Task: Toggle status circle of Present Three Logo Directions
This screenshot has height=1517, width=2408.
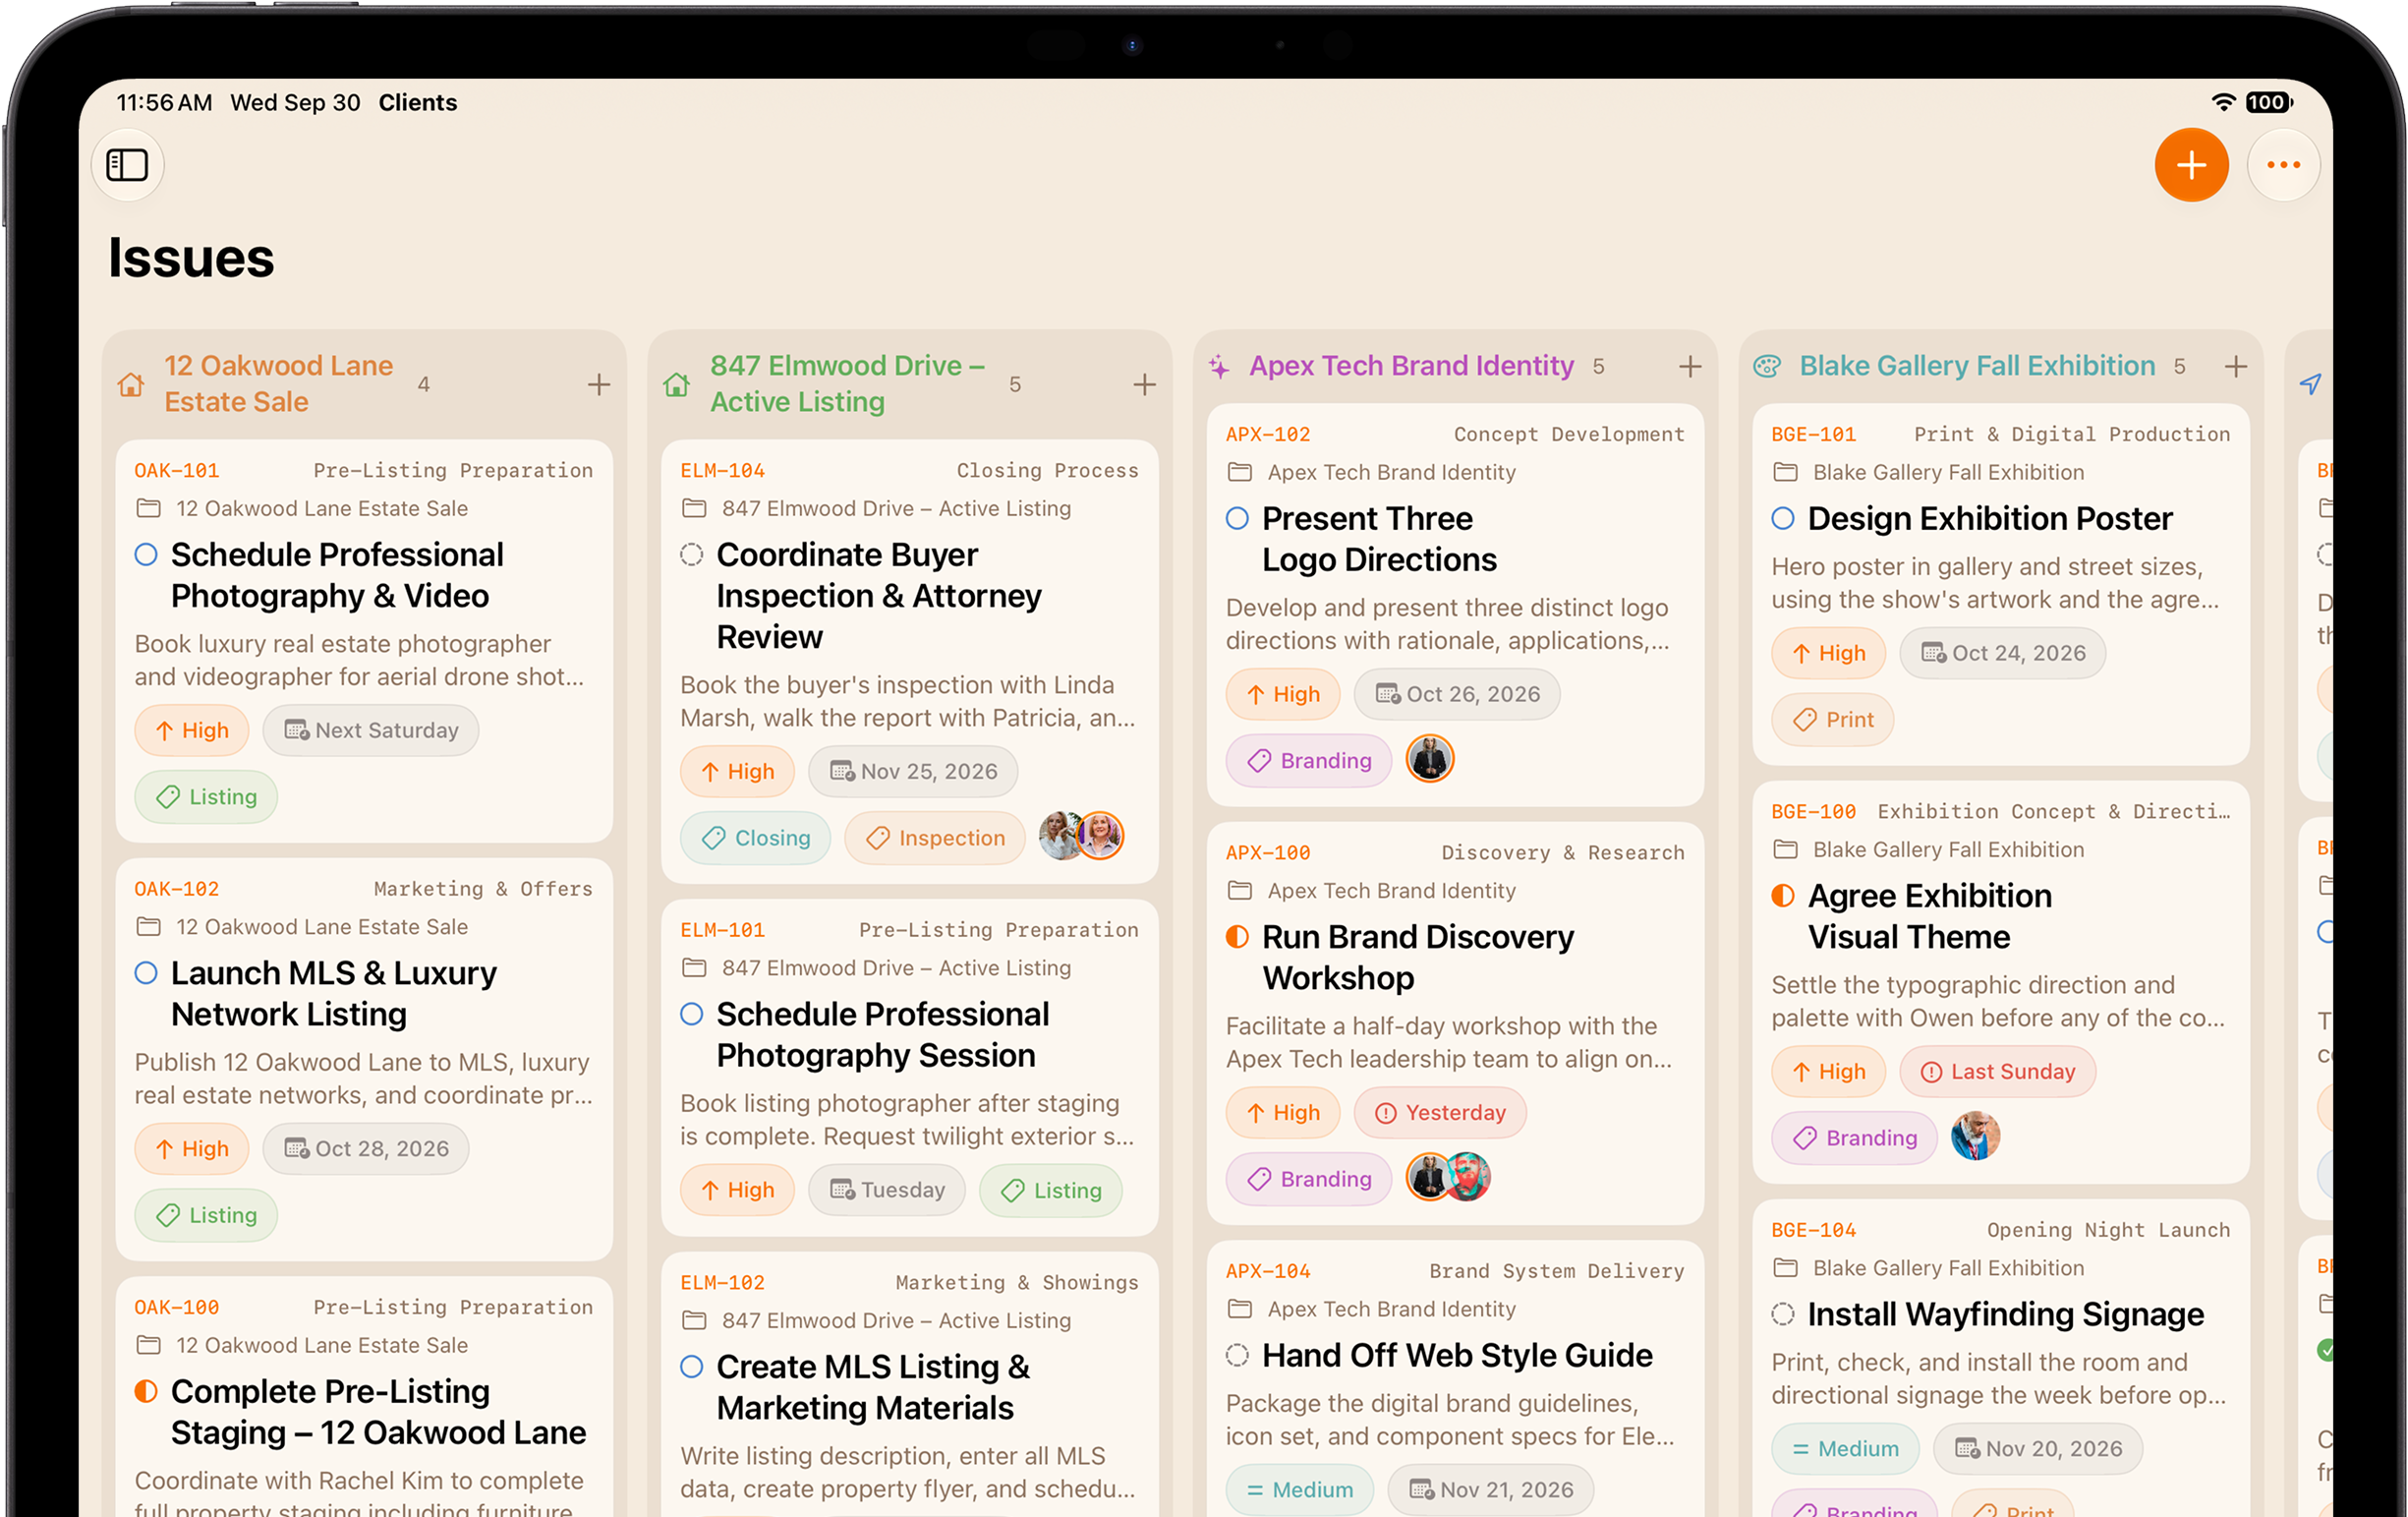Action: coord(1237,518)
